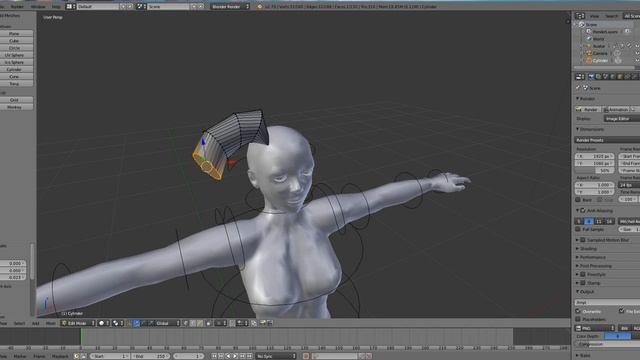640x360 pixels.
Task: Add a Cube mesh from the tool shelf
Action: (14, 41)
